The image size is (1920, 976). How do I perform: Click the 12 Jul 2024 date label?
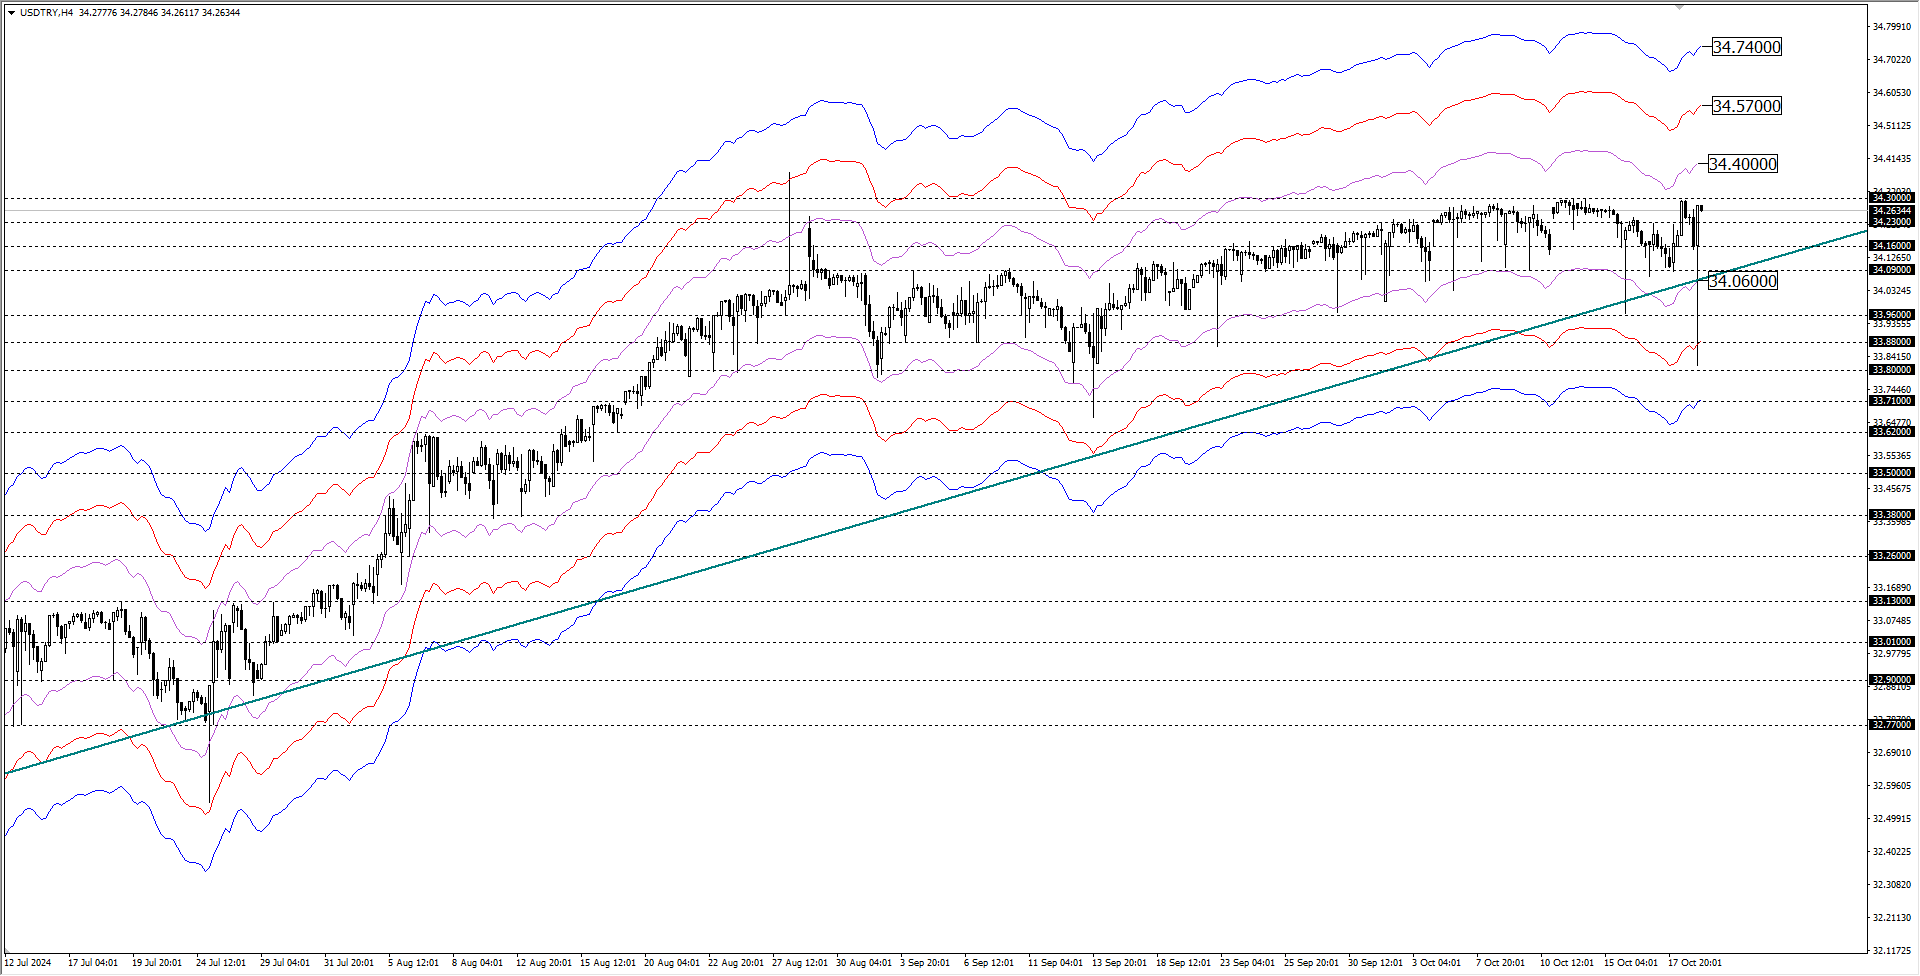[28, 963]
